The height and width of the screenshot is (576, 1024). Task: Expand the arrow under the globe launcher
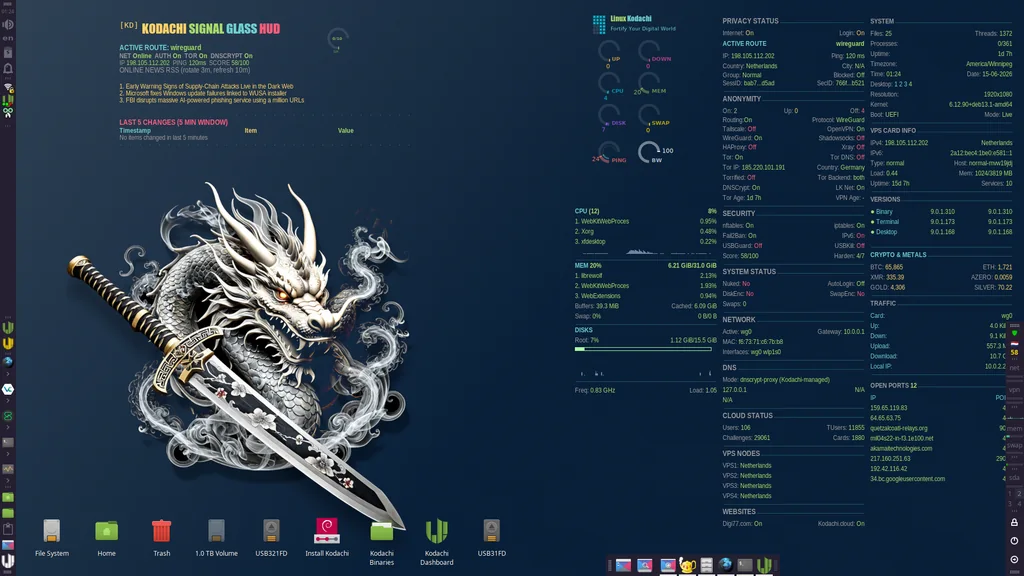8,374
